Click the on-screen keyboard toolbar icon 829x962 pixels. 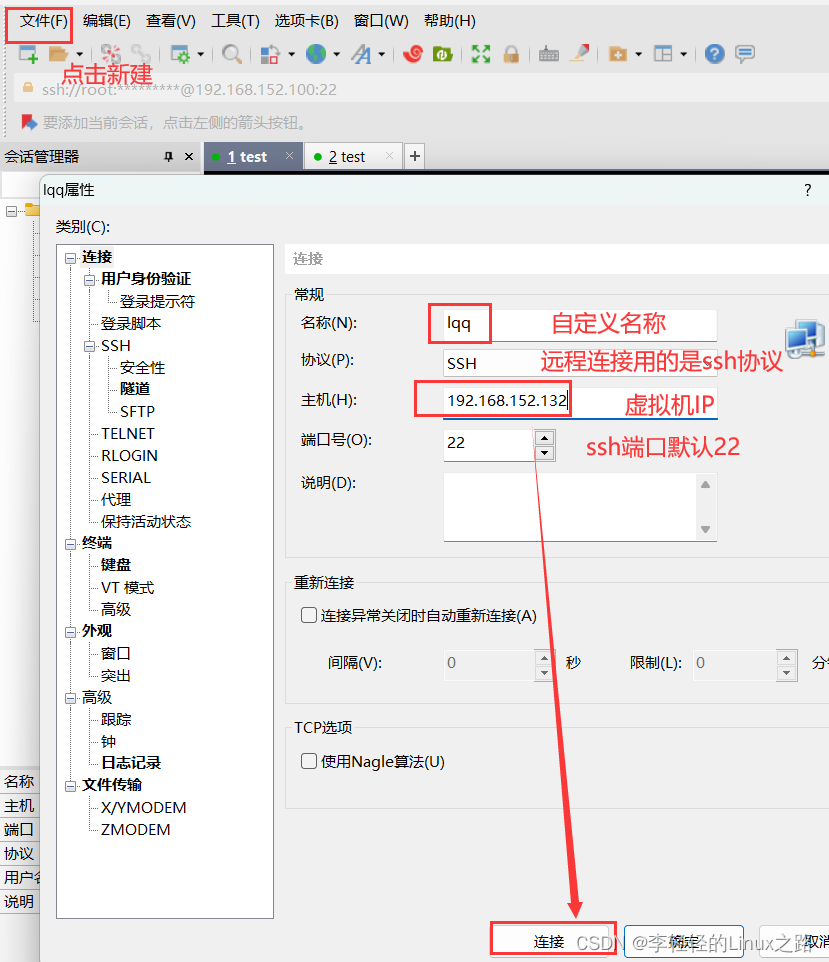(x=549, y=54)
